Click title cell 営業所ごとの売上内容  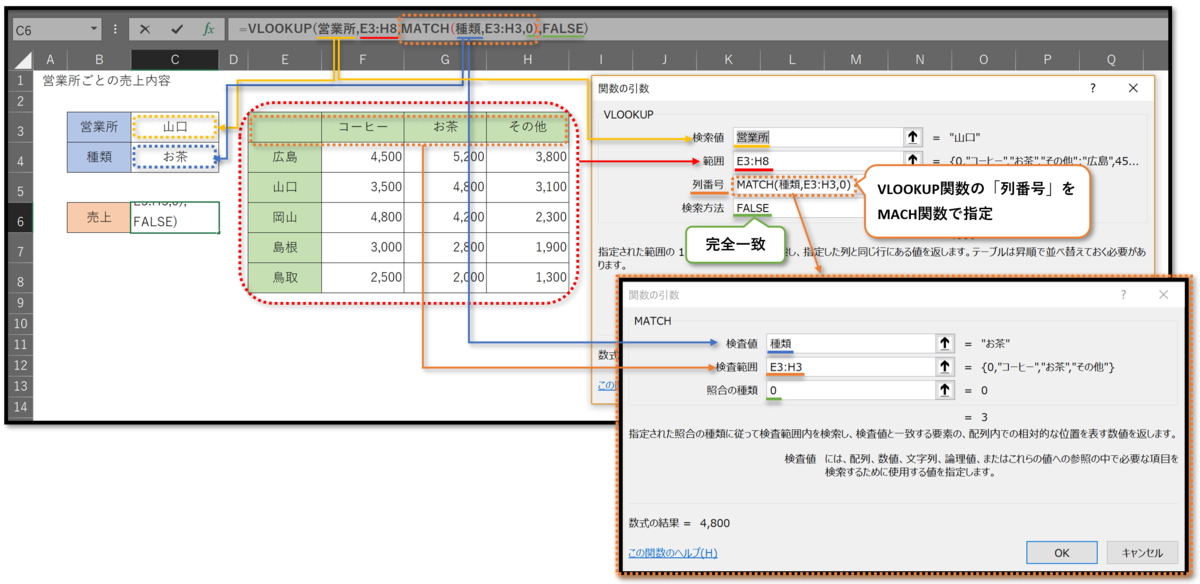coord(107,80)
